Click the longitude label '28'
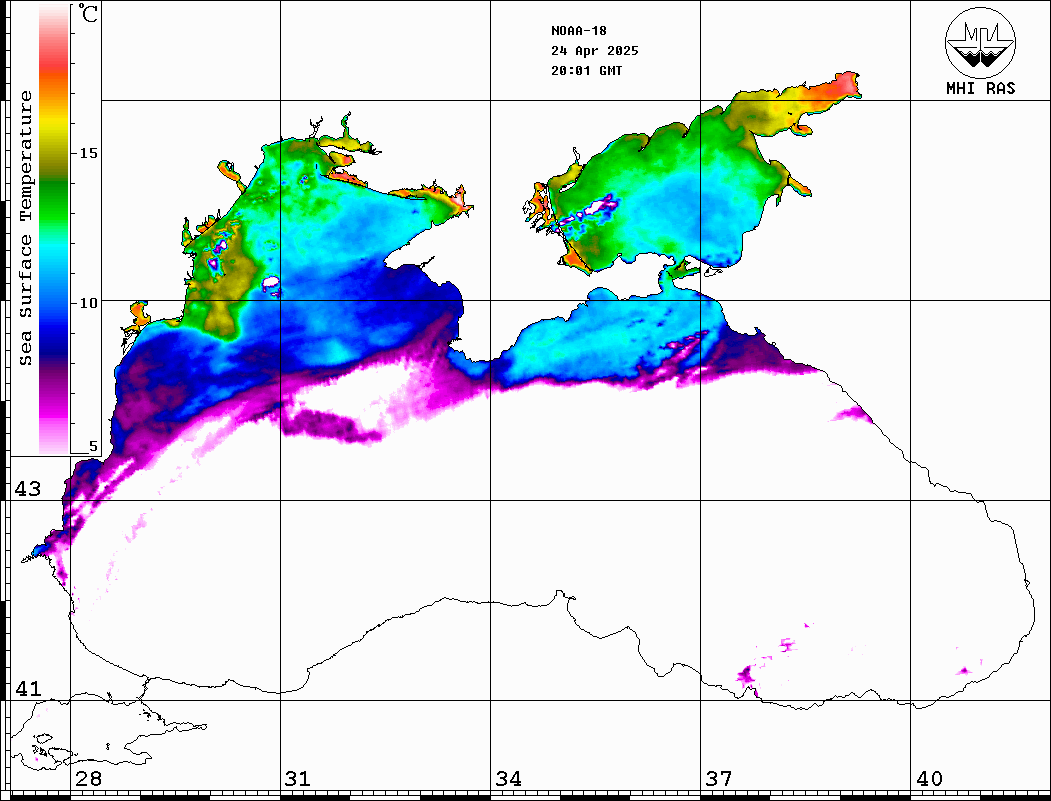 click(88, 779)
